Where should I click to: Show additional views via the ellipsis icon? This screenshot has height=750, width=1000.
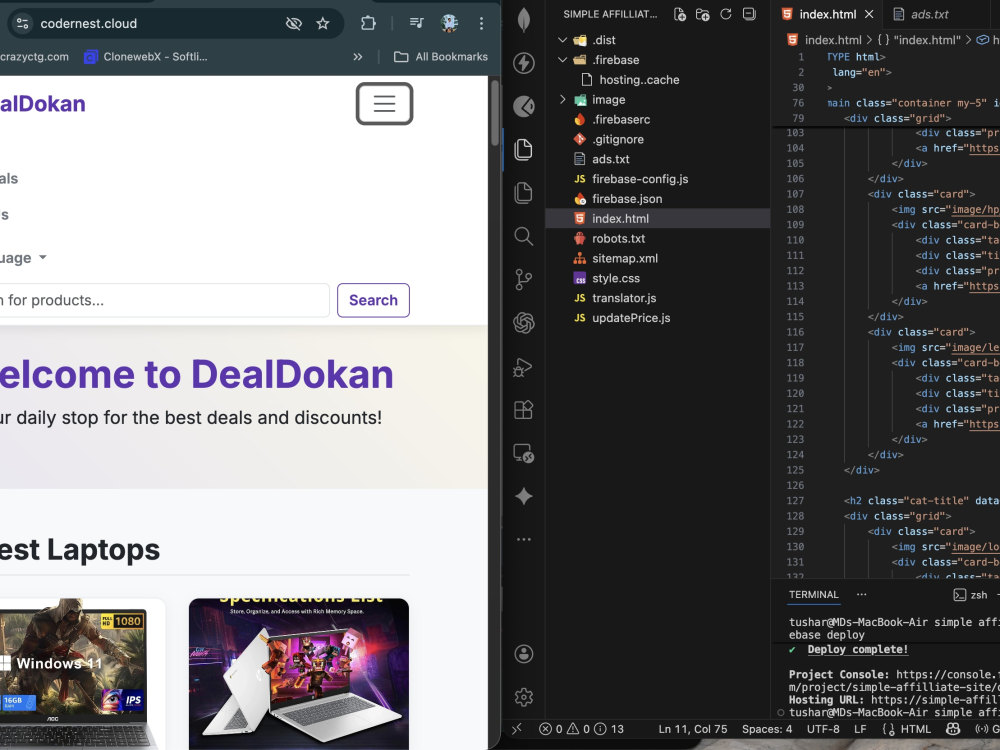524,540
